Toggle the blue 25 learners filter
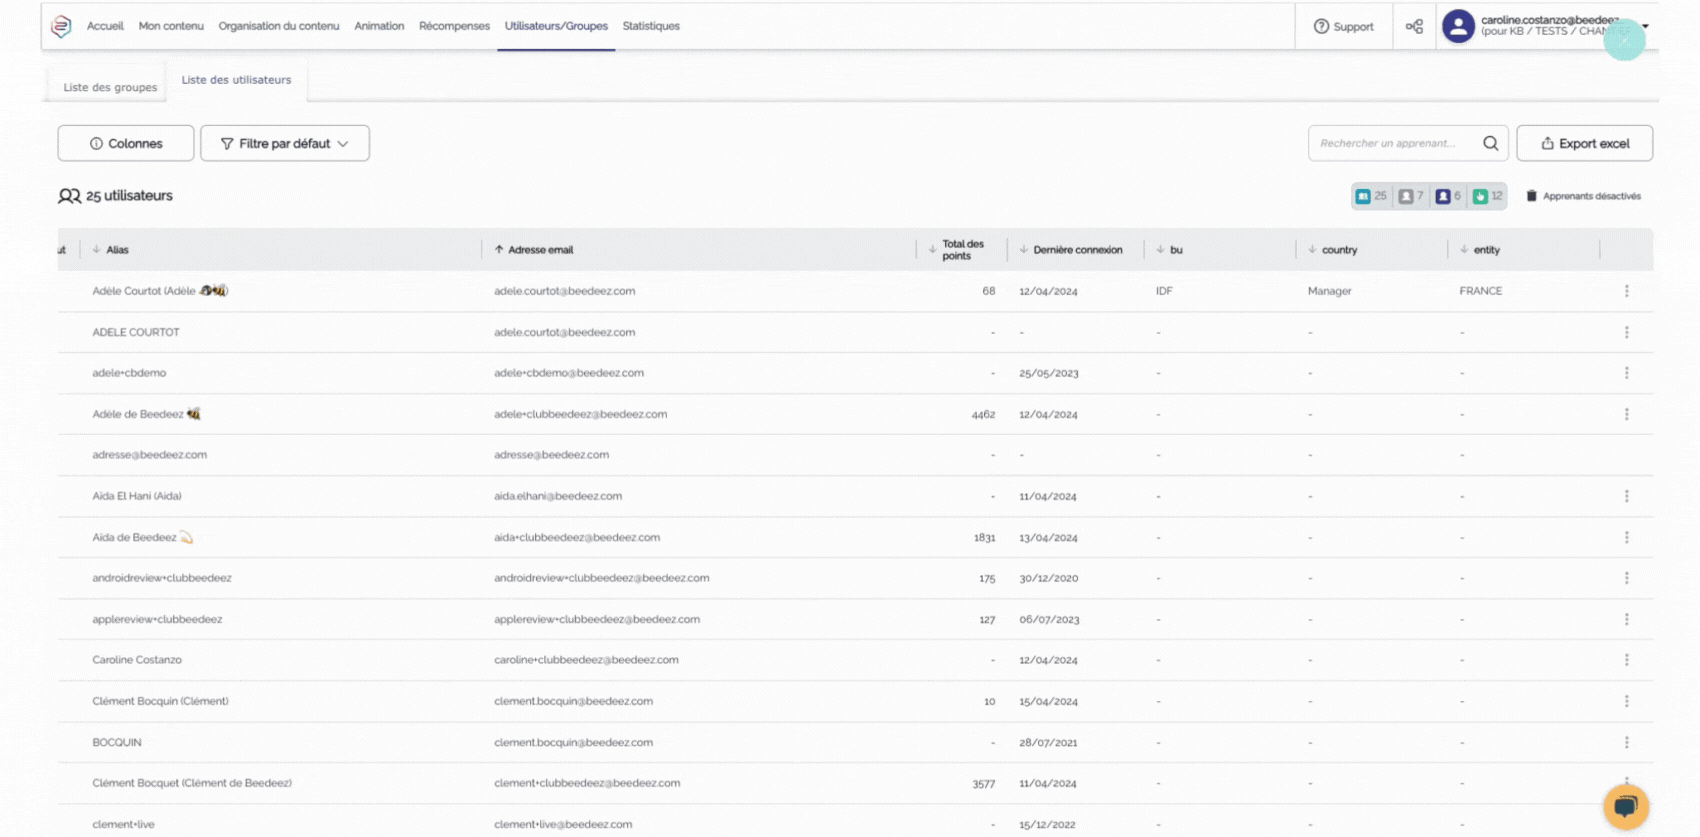 tap(1370, 196)
